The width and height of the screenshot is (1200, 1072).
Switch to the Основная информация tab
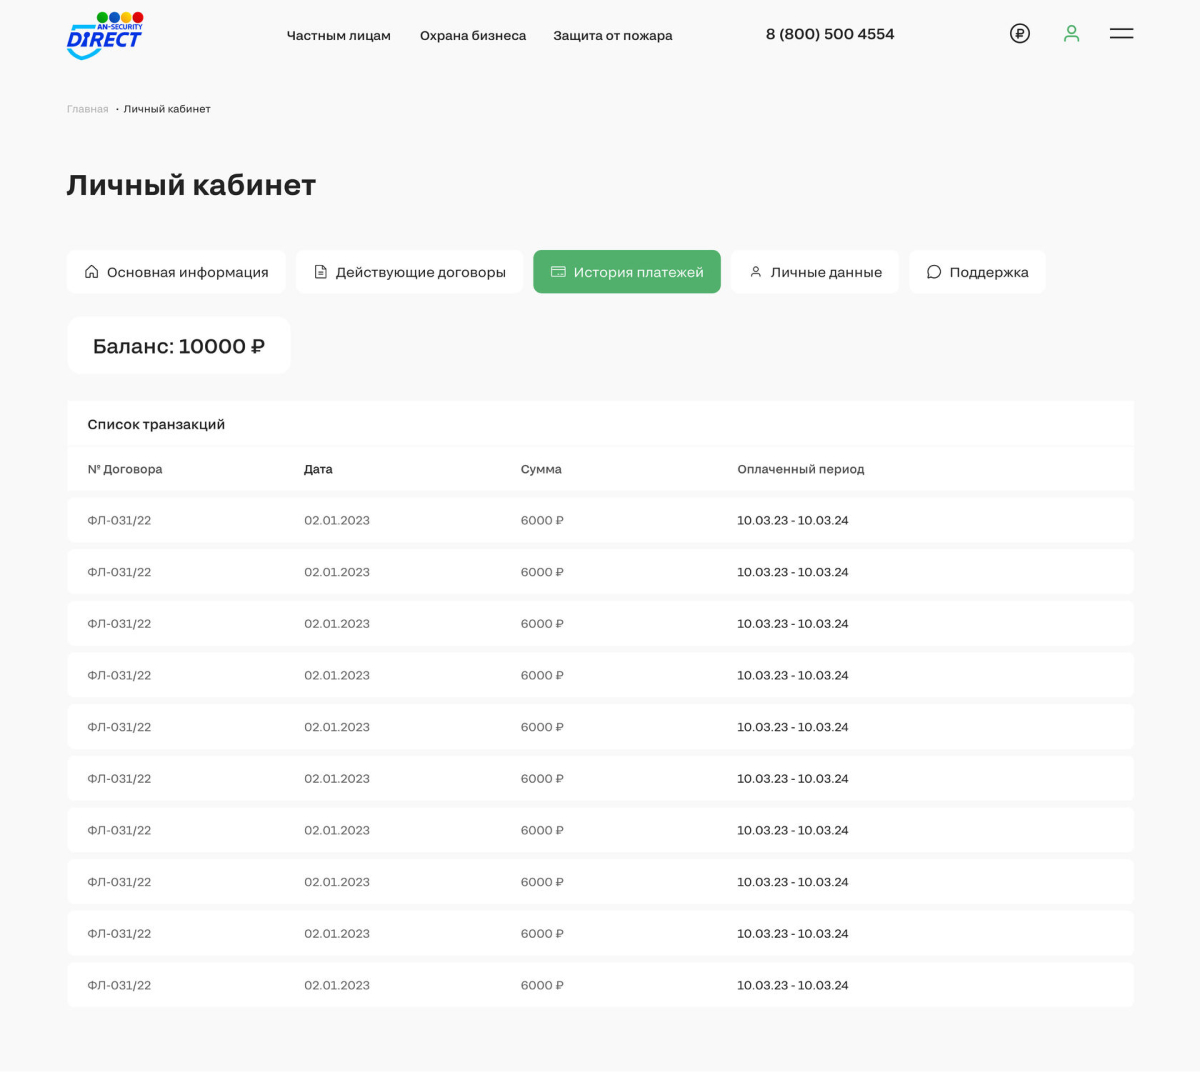tap(187, 272)
